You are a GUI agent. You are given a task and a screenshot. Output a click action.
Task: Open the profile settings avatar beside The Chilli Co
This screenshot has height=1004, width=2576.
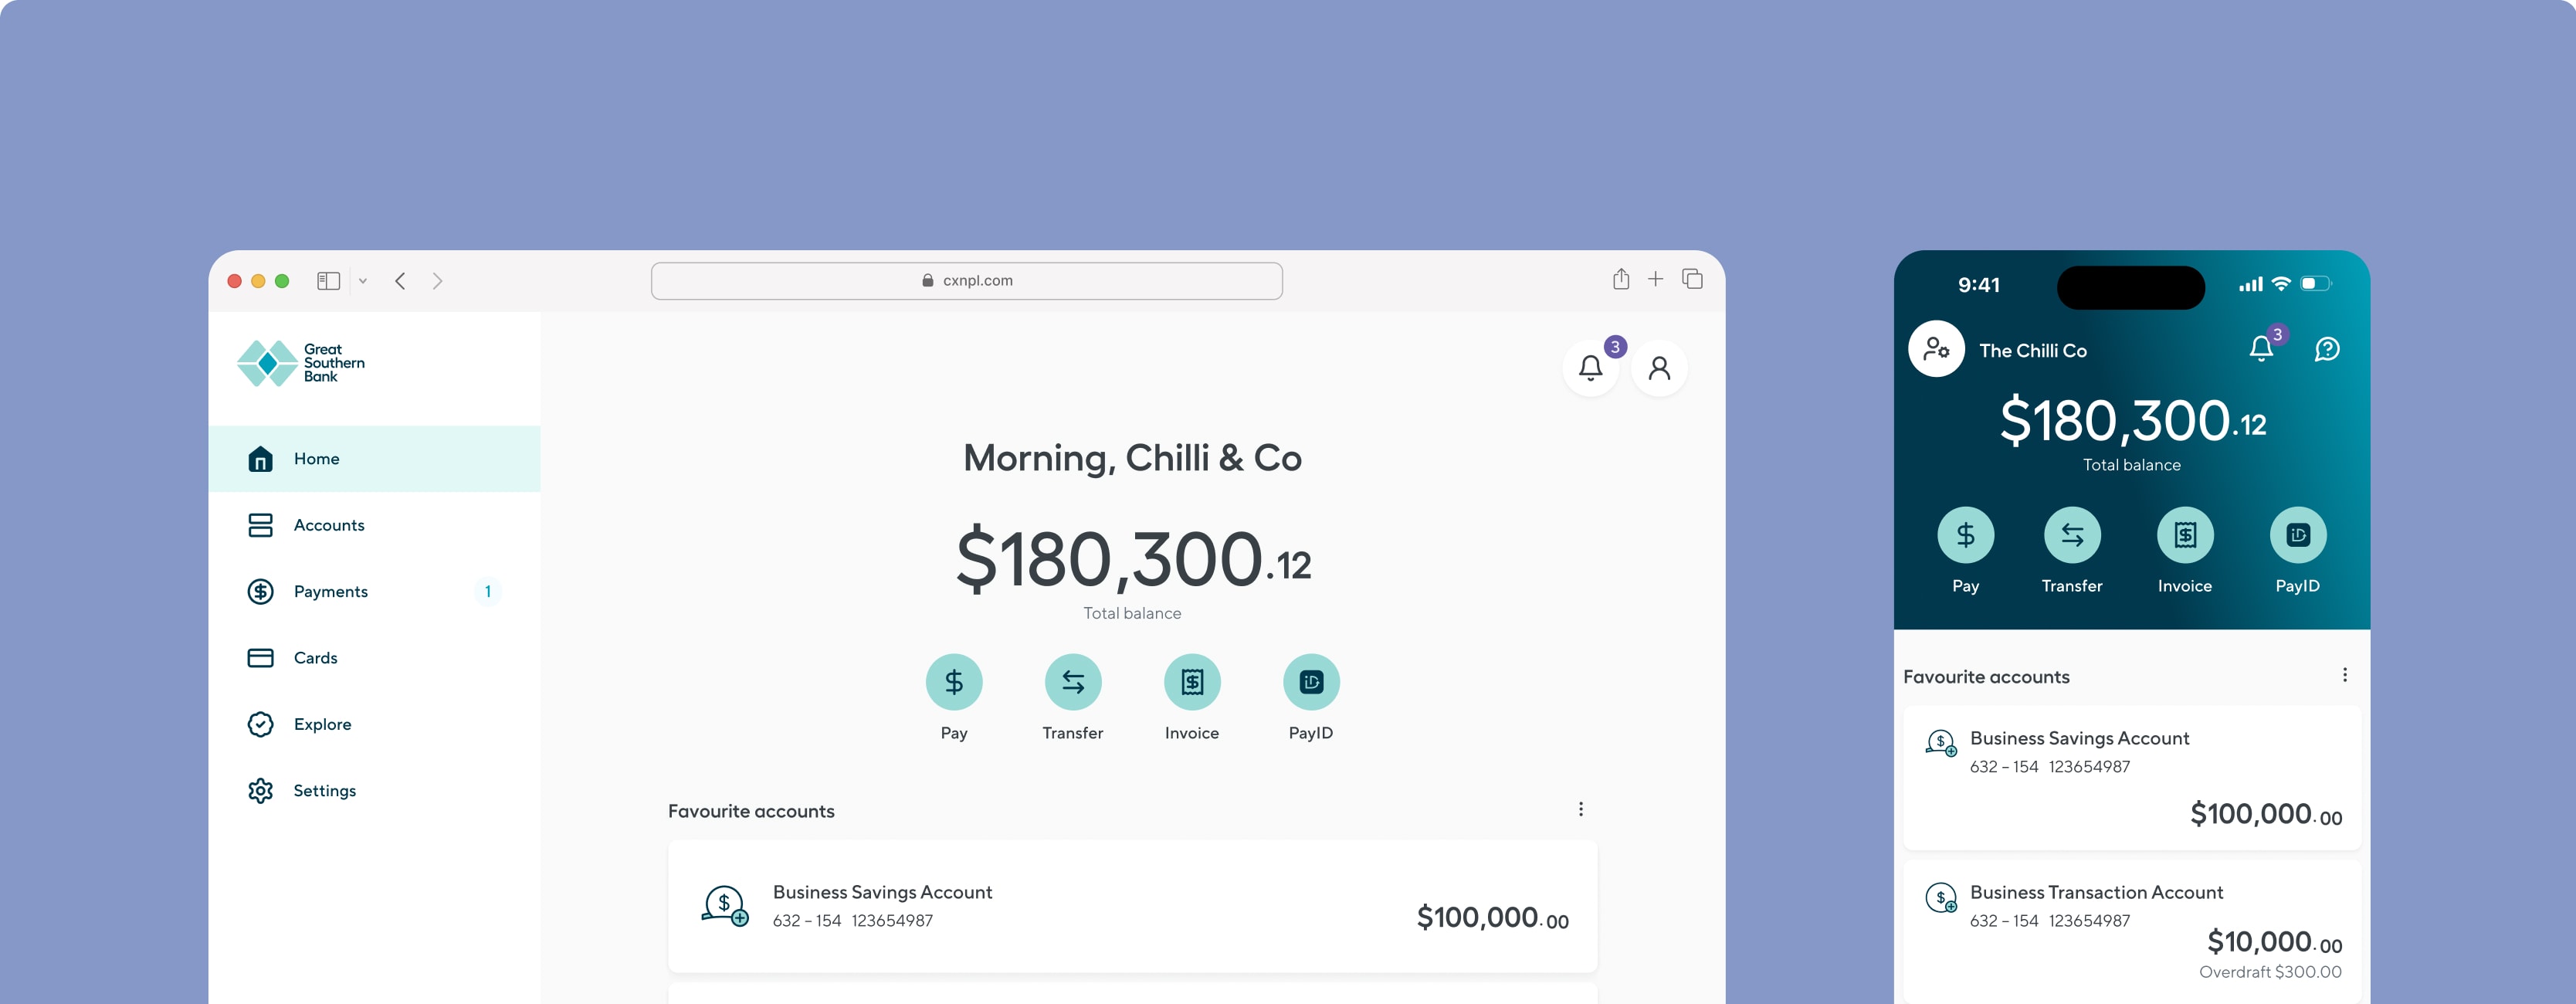(x=1936, y=349)
